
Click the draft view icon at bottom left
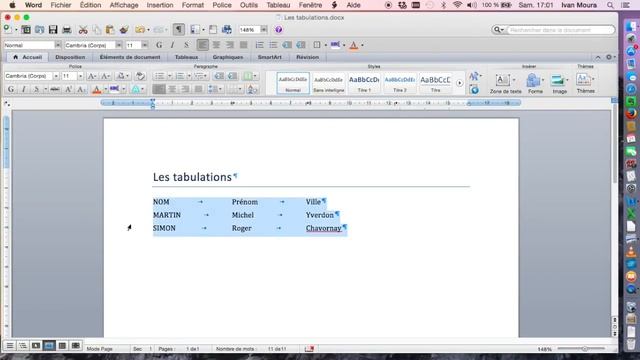[x=10, y=345]
